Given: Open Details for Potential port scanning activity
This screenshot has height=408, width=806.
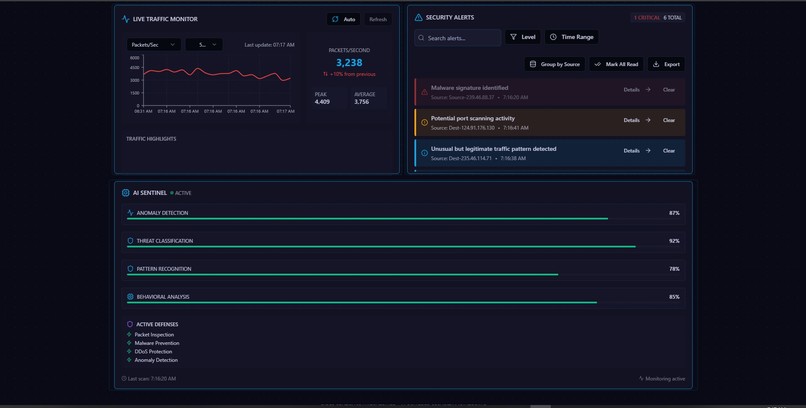Looking at the screenshot, I should [x=637, y=120].
